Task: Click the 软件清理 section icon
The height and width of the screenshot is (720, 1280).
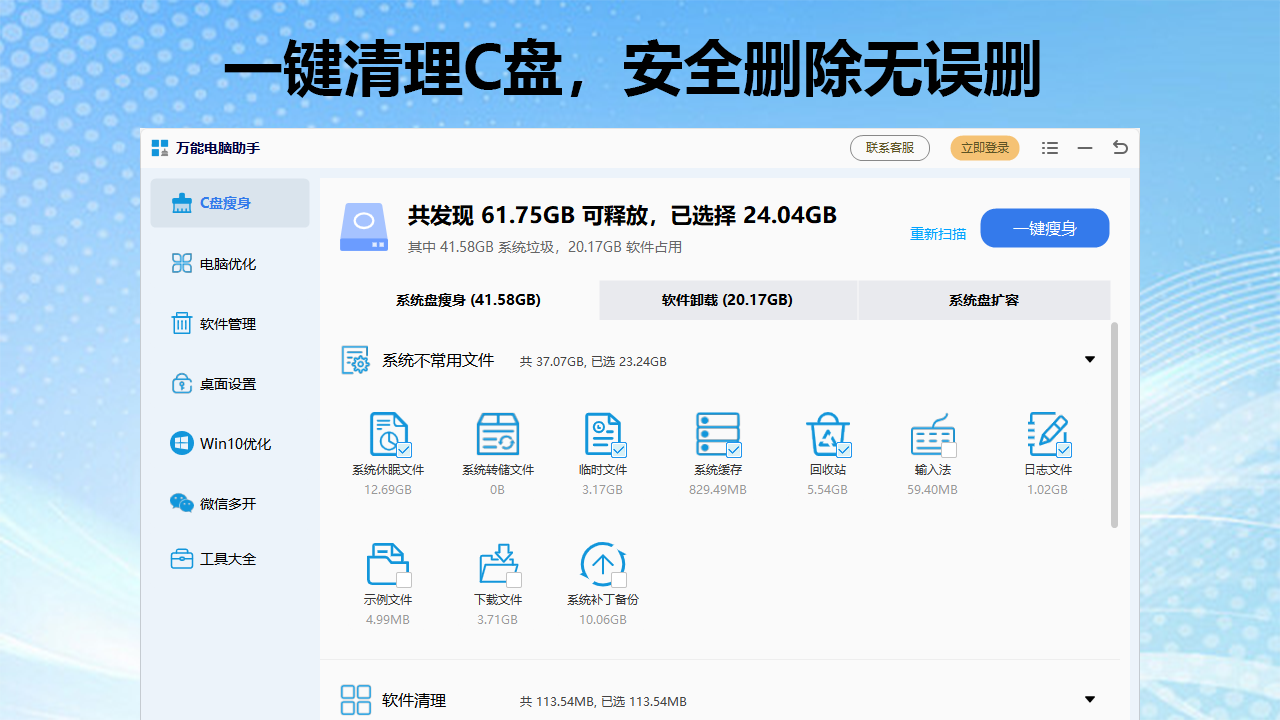Action: [x=356, y=700]
